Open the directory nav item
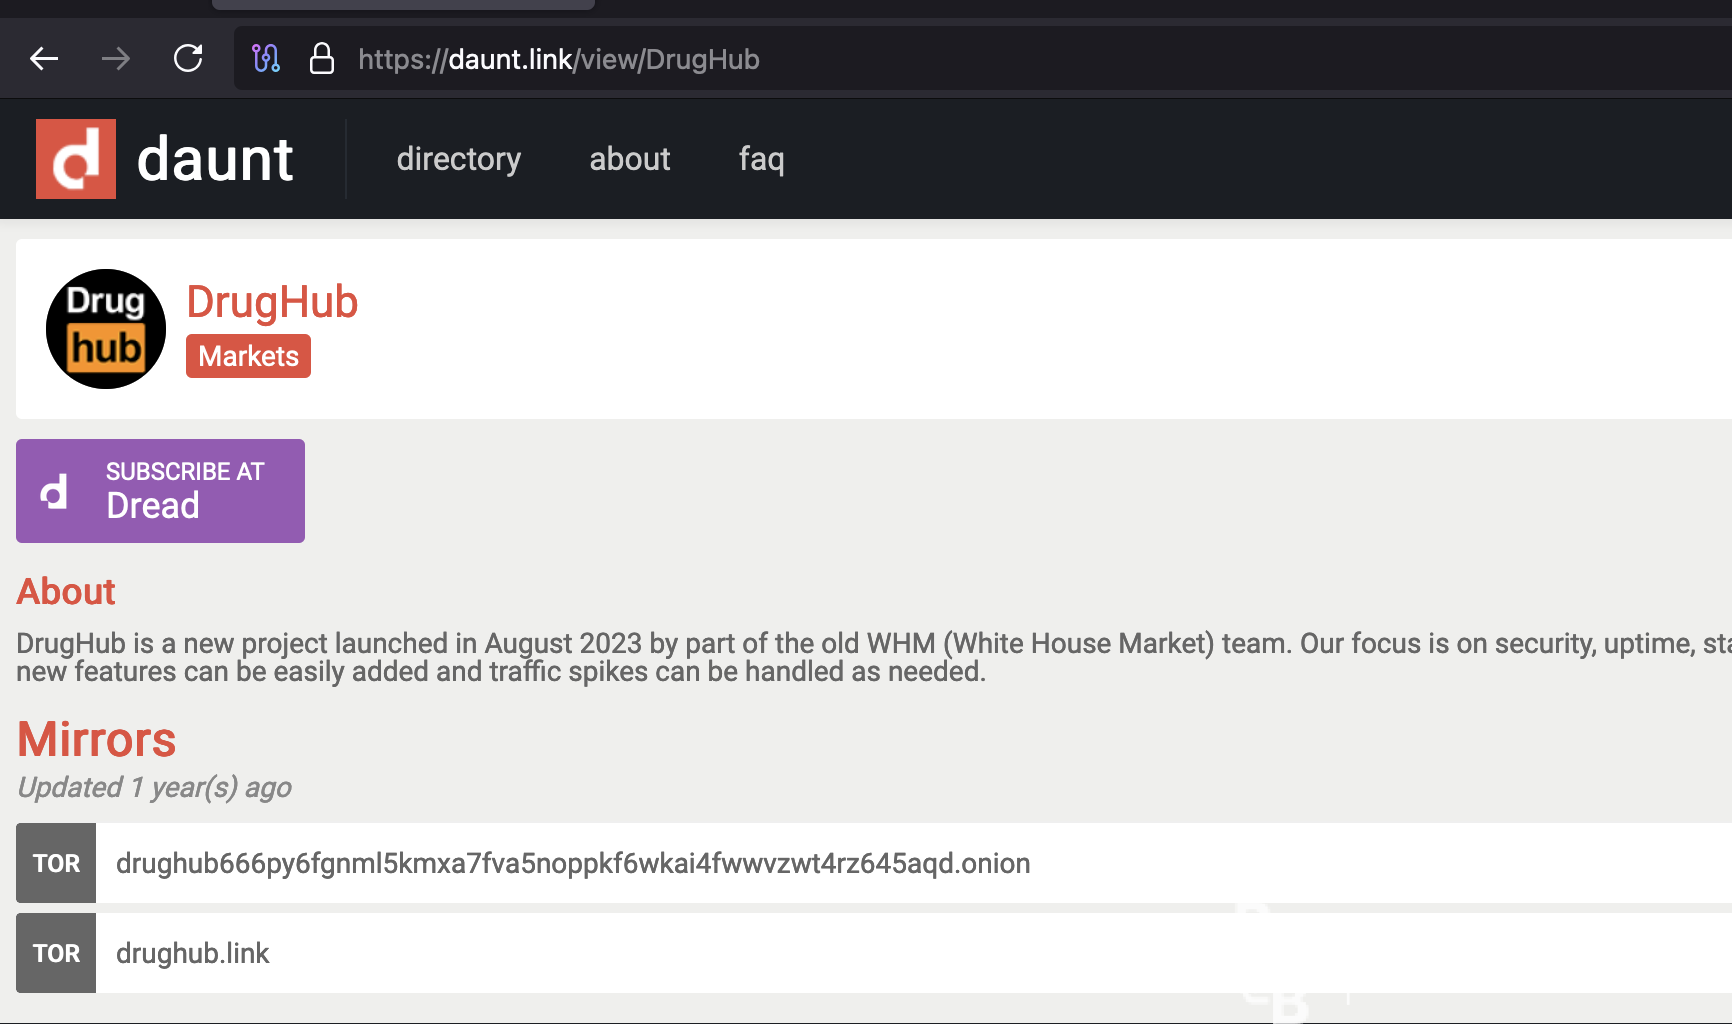The width and height of the screenshot is (1732, 1024). [459, 159]
